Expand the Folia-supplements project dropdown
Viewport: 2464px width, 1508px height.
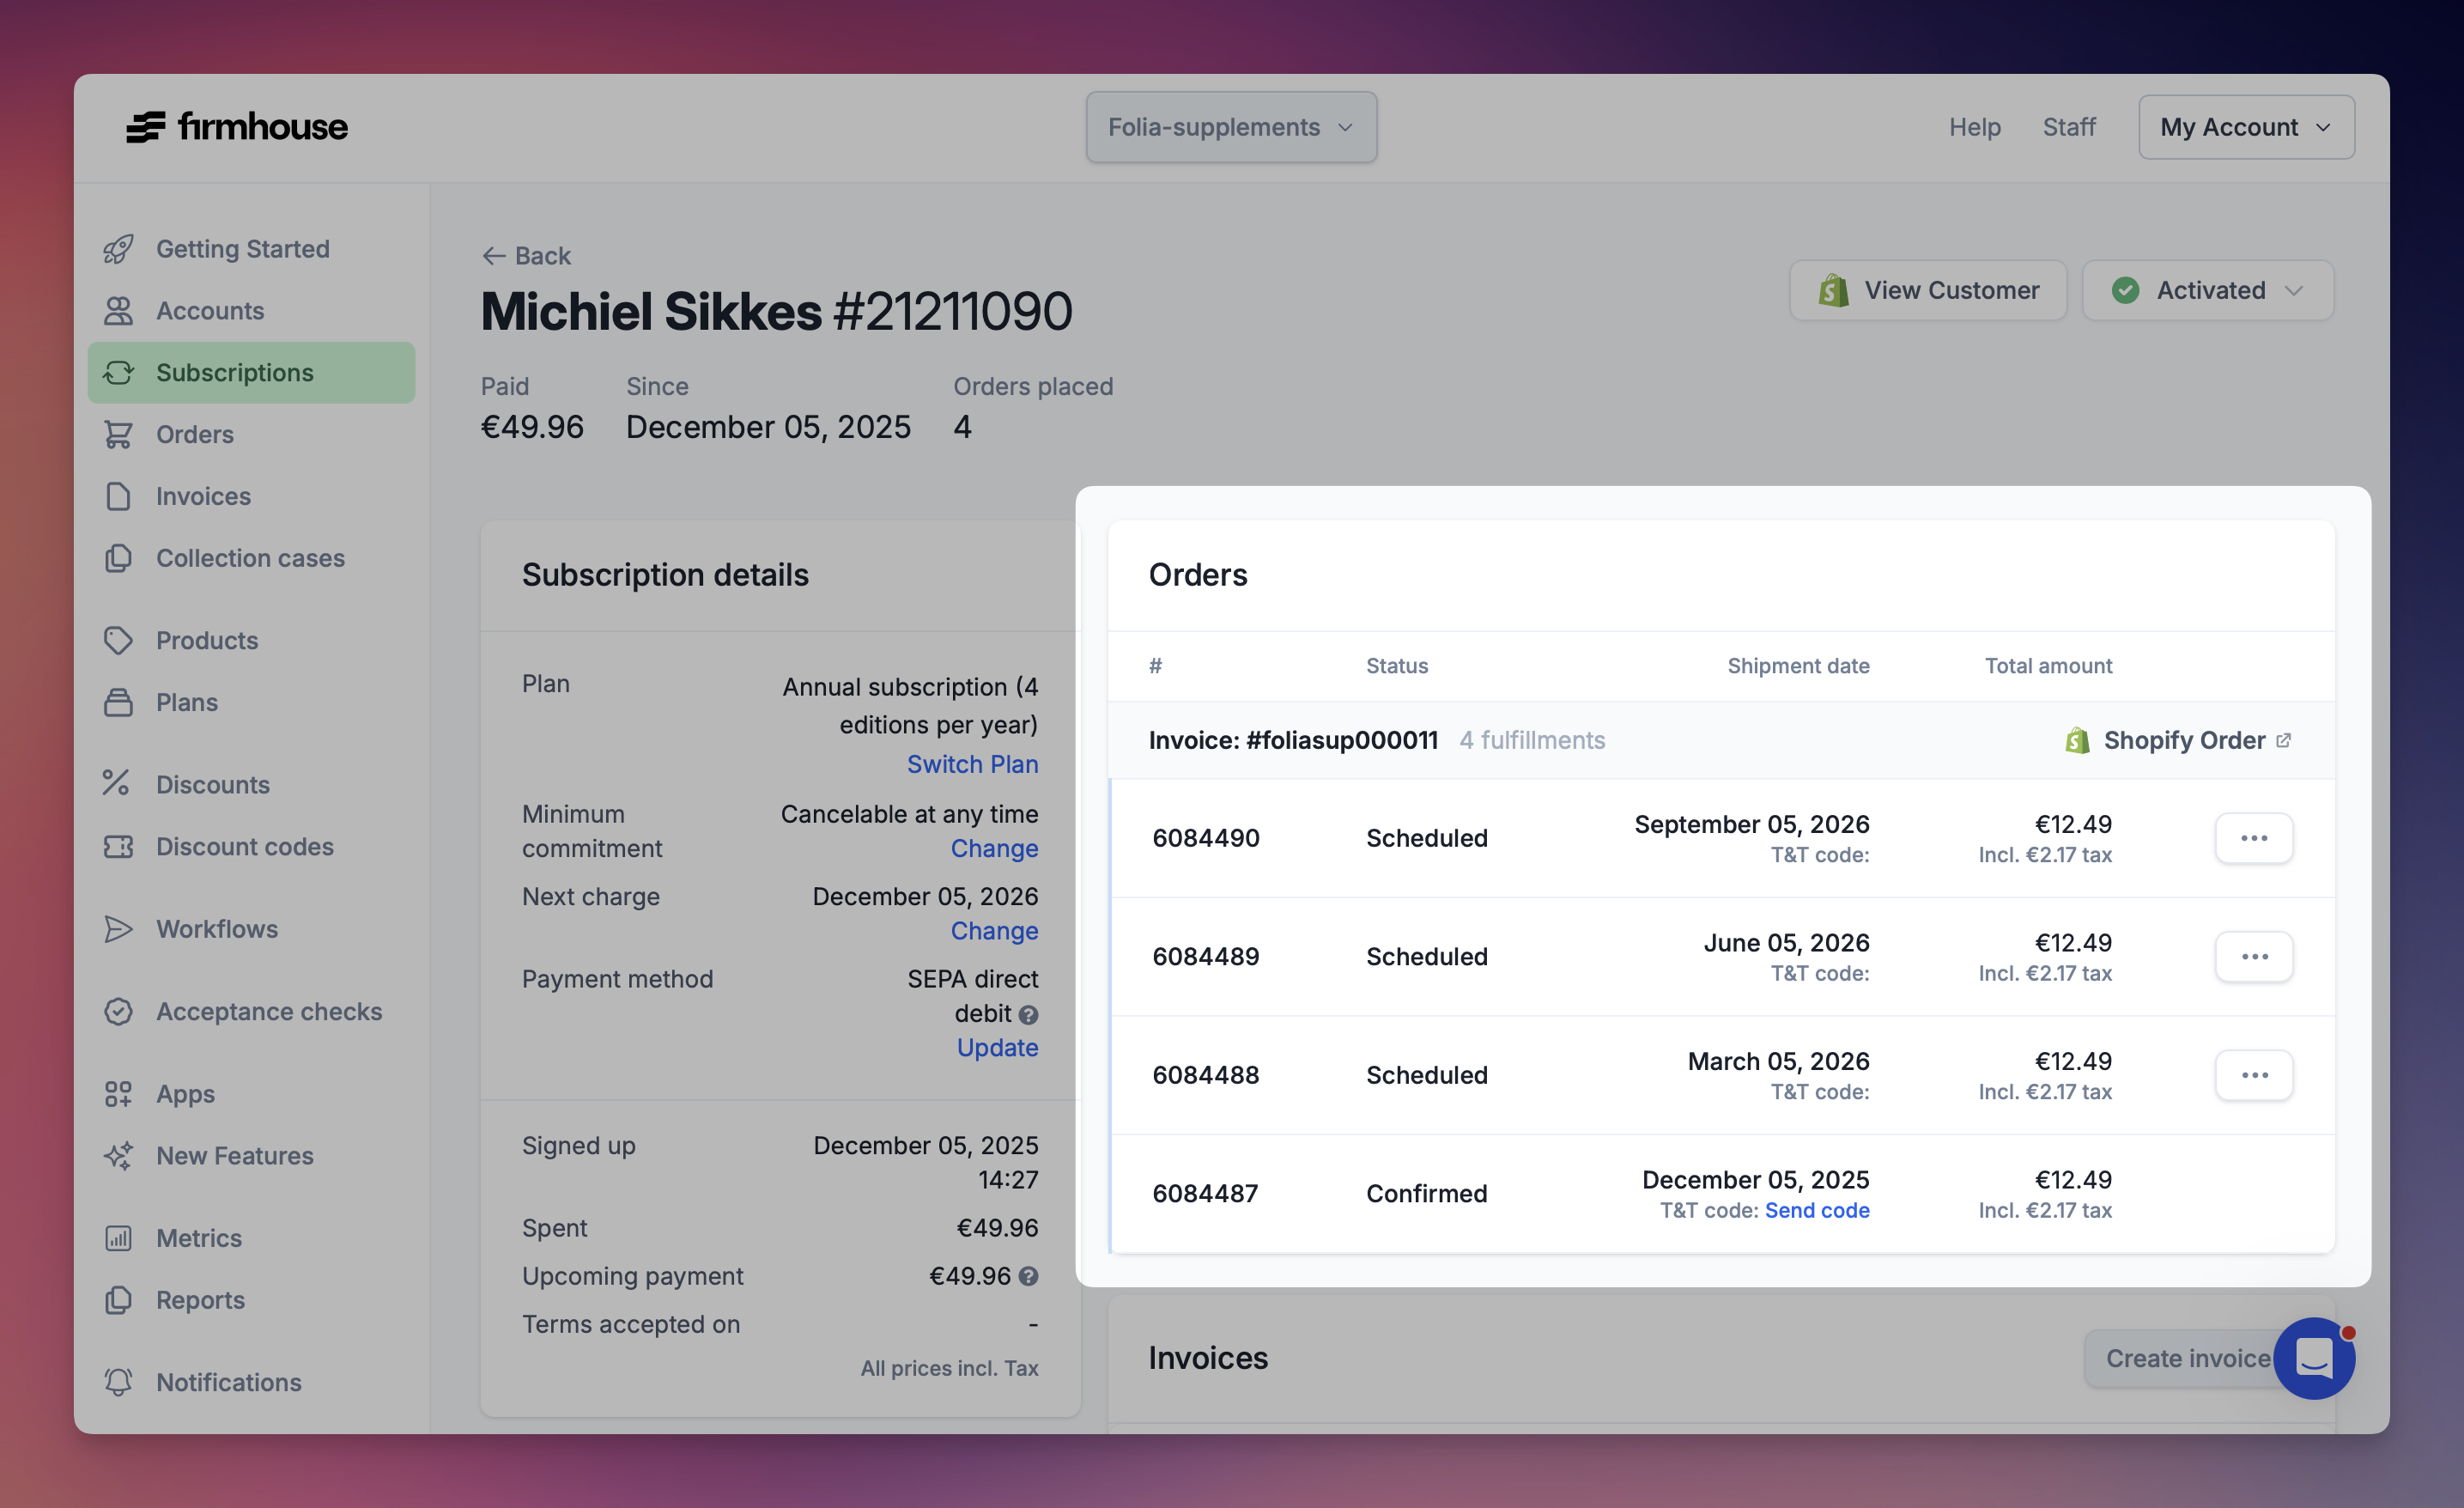point(1231,127)
